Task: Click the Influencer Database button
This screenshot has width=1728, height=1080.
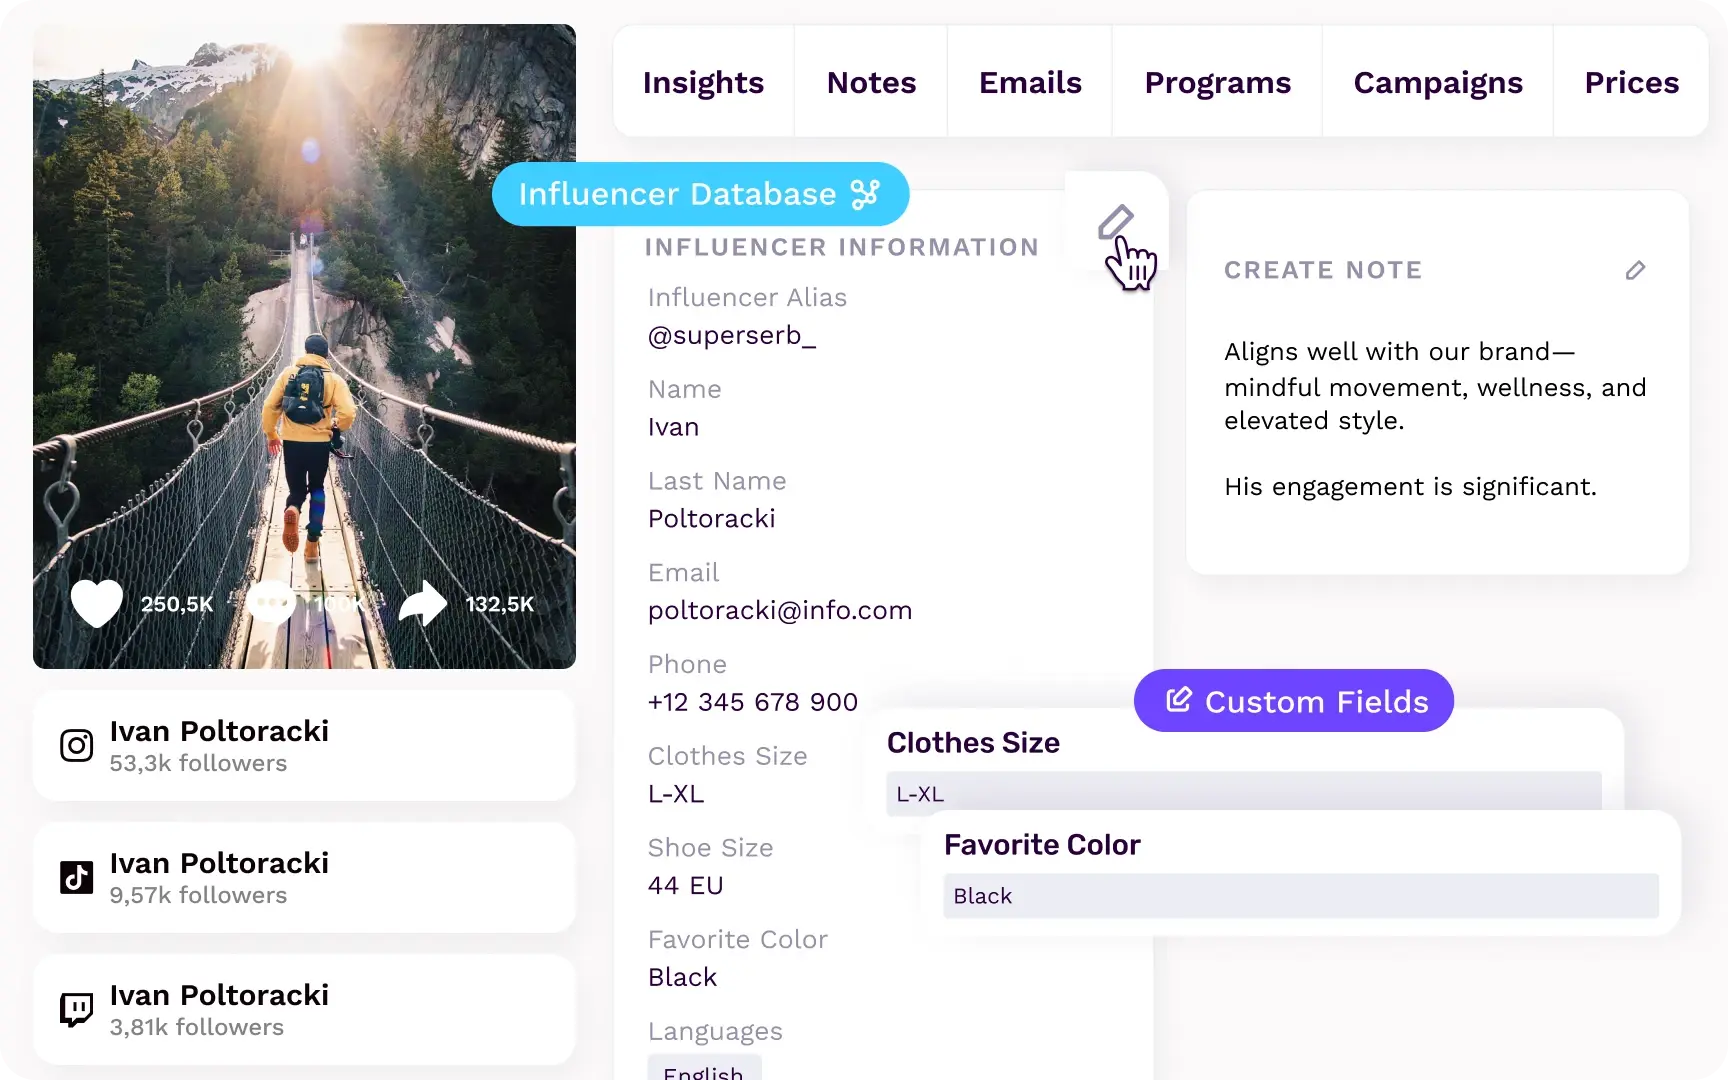Action: pyautogui.click(x=699, y=194)
